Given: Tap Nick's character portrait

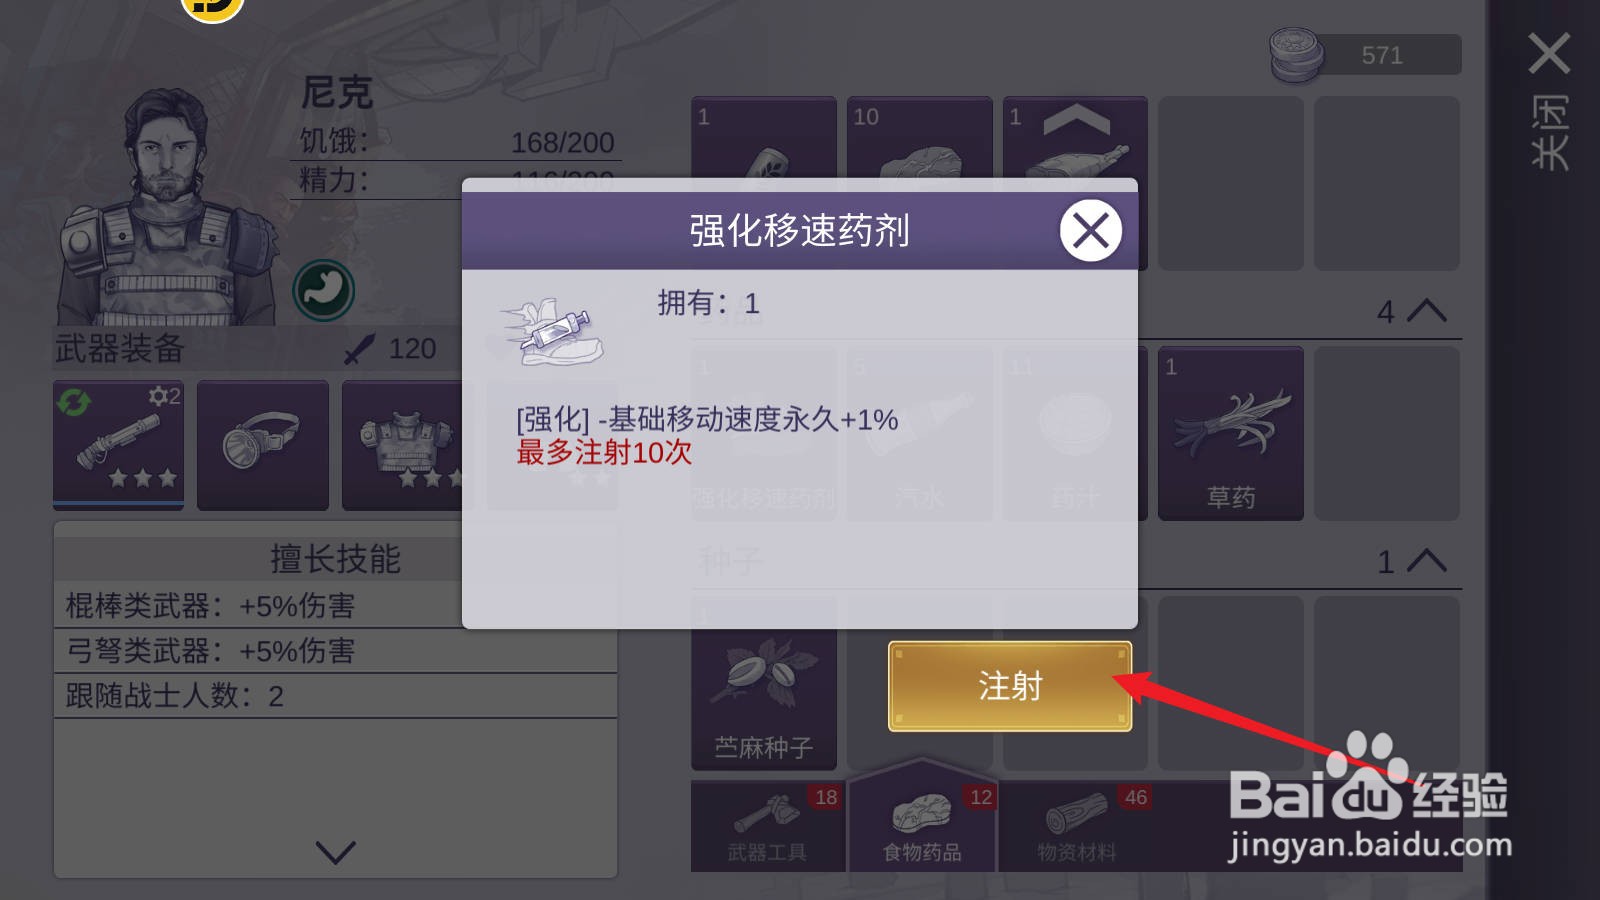Looking at the screenshot, I should pyautogui.click(x=167, y=206).
